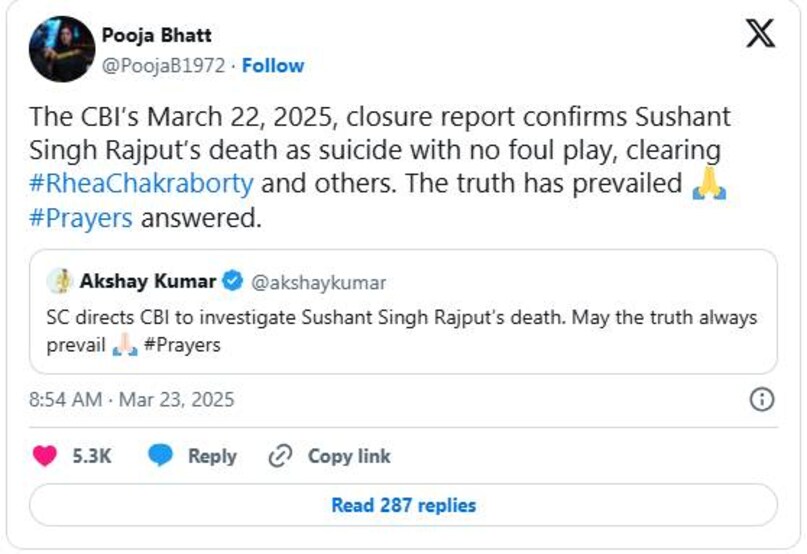Click Akshay Kumar's small avatar

[x=61, y=282]
